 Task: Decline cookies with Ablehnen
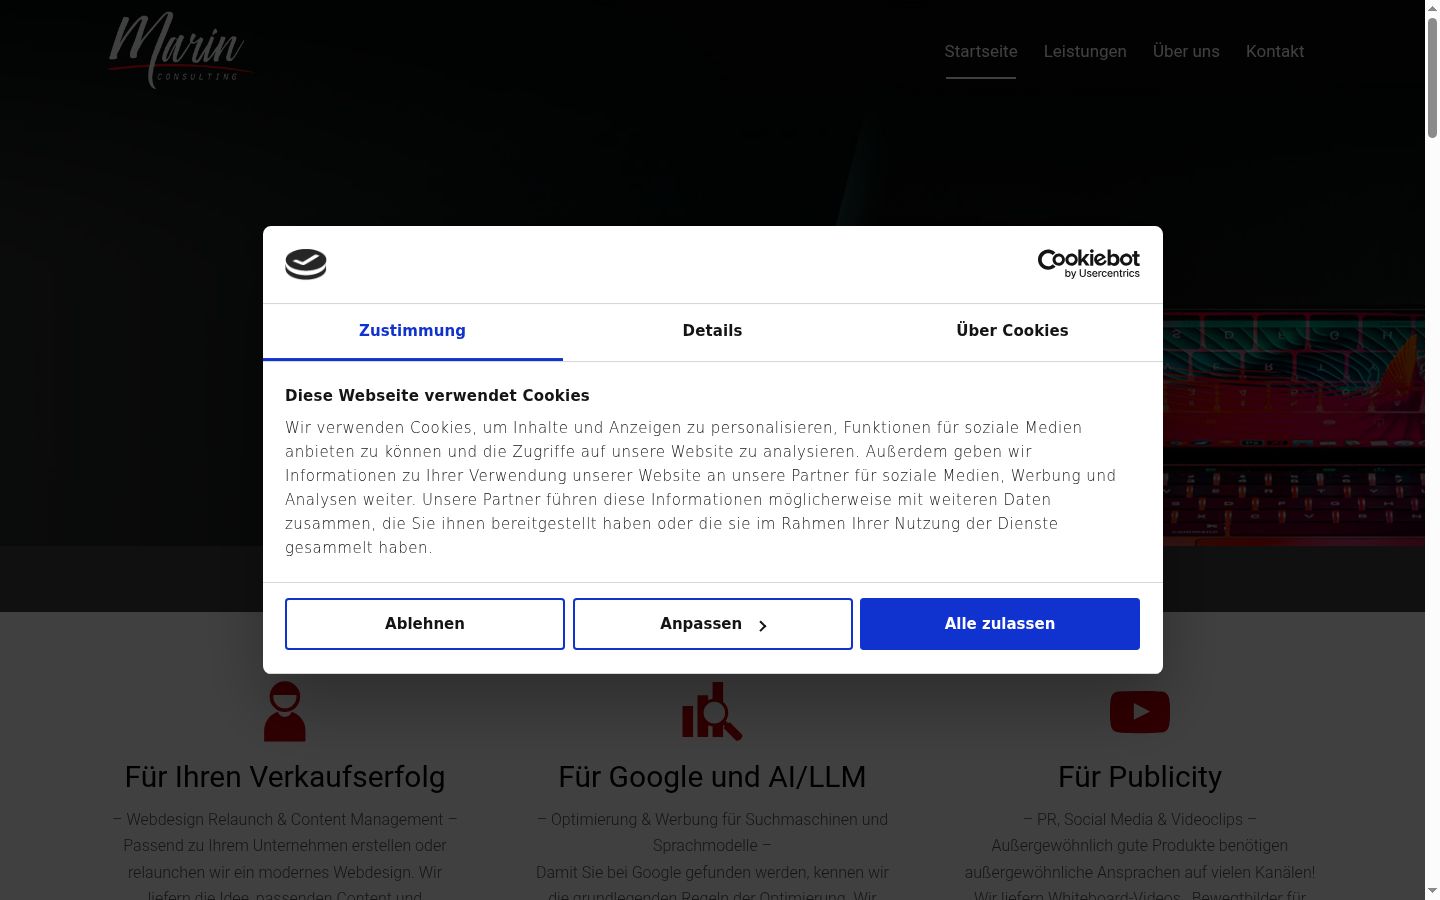[x=425, y=624]
